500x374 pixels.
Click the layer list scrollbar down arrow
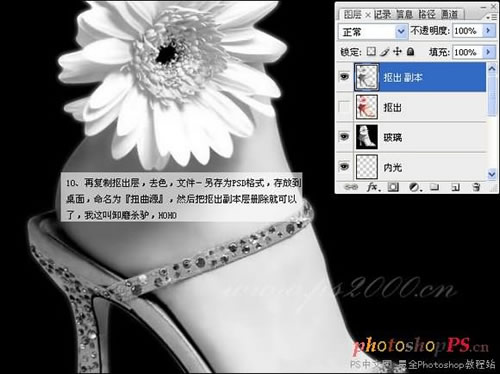[492, 174]
